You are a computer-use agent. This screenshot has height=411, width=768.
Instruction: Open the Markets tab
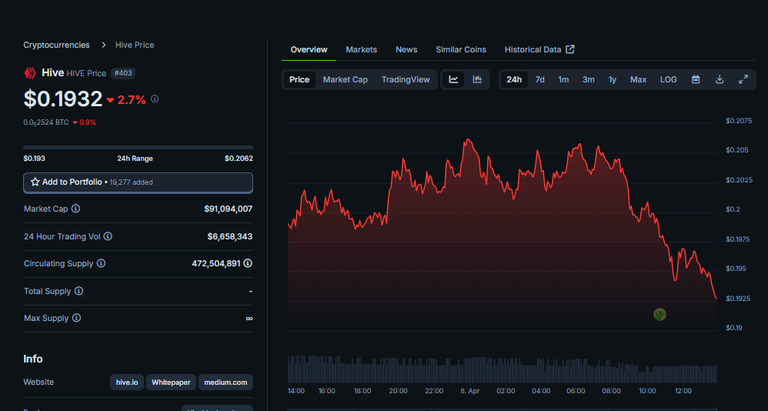click(361, 49)
